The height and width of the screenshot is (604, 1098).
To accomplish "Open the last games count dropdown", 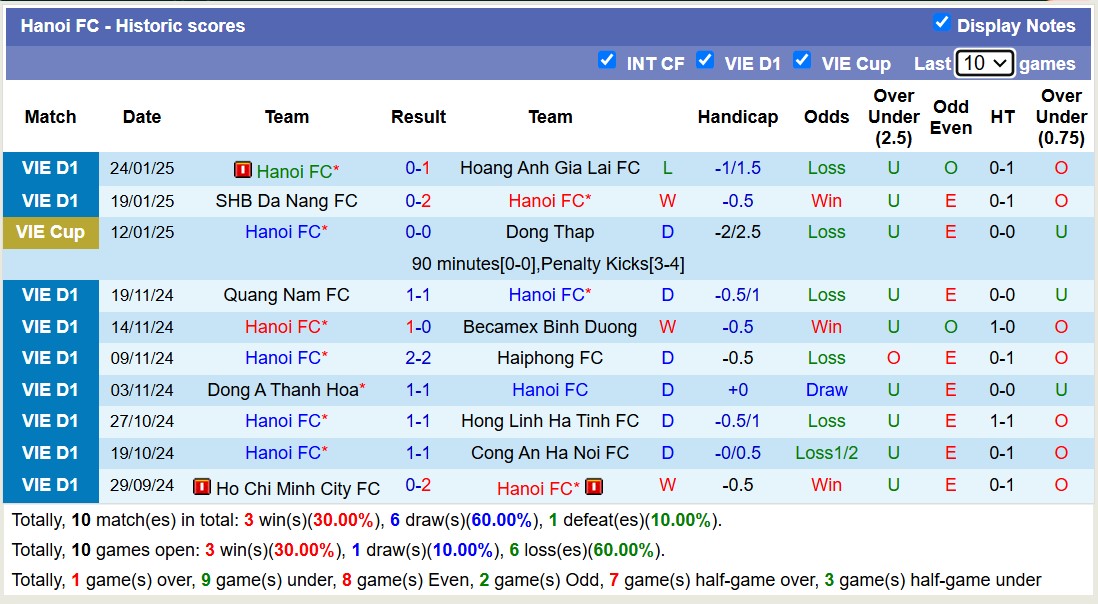I will 984,62.
